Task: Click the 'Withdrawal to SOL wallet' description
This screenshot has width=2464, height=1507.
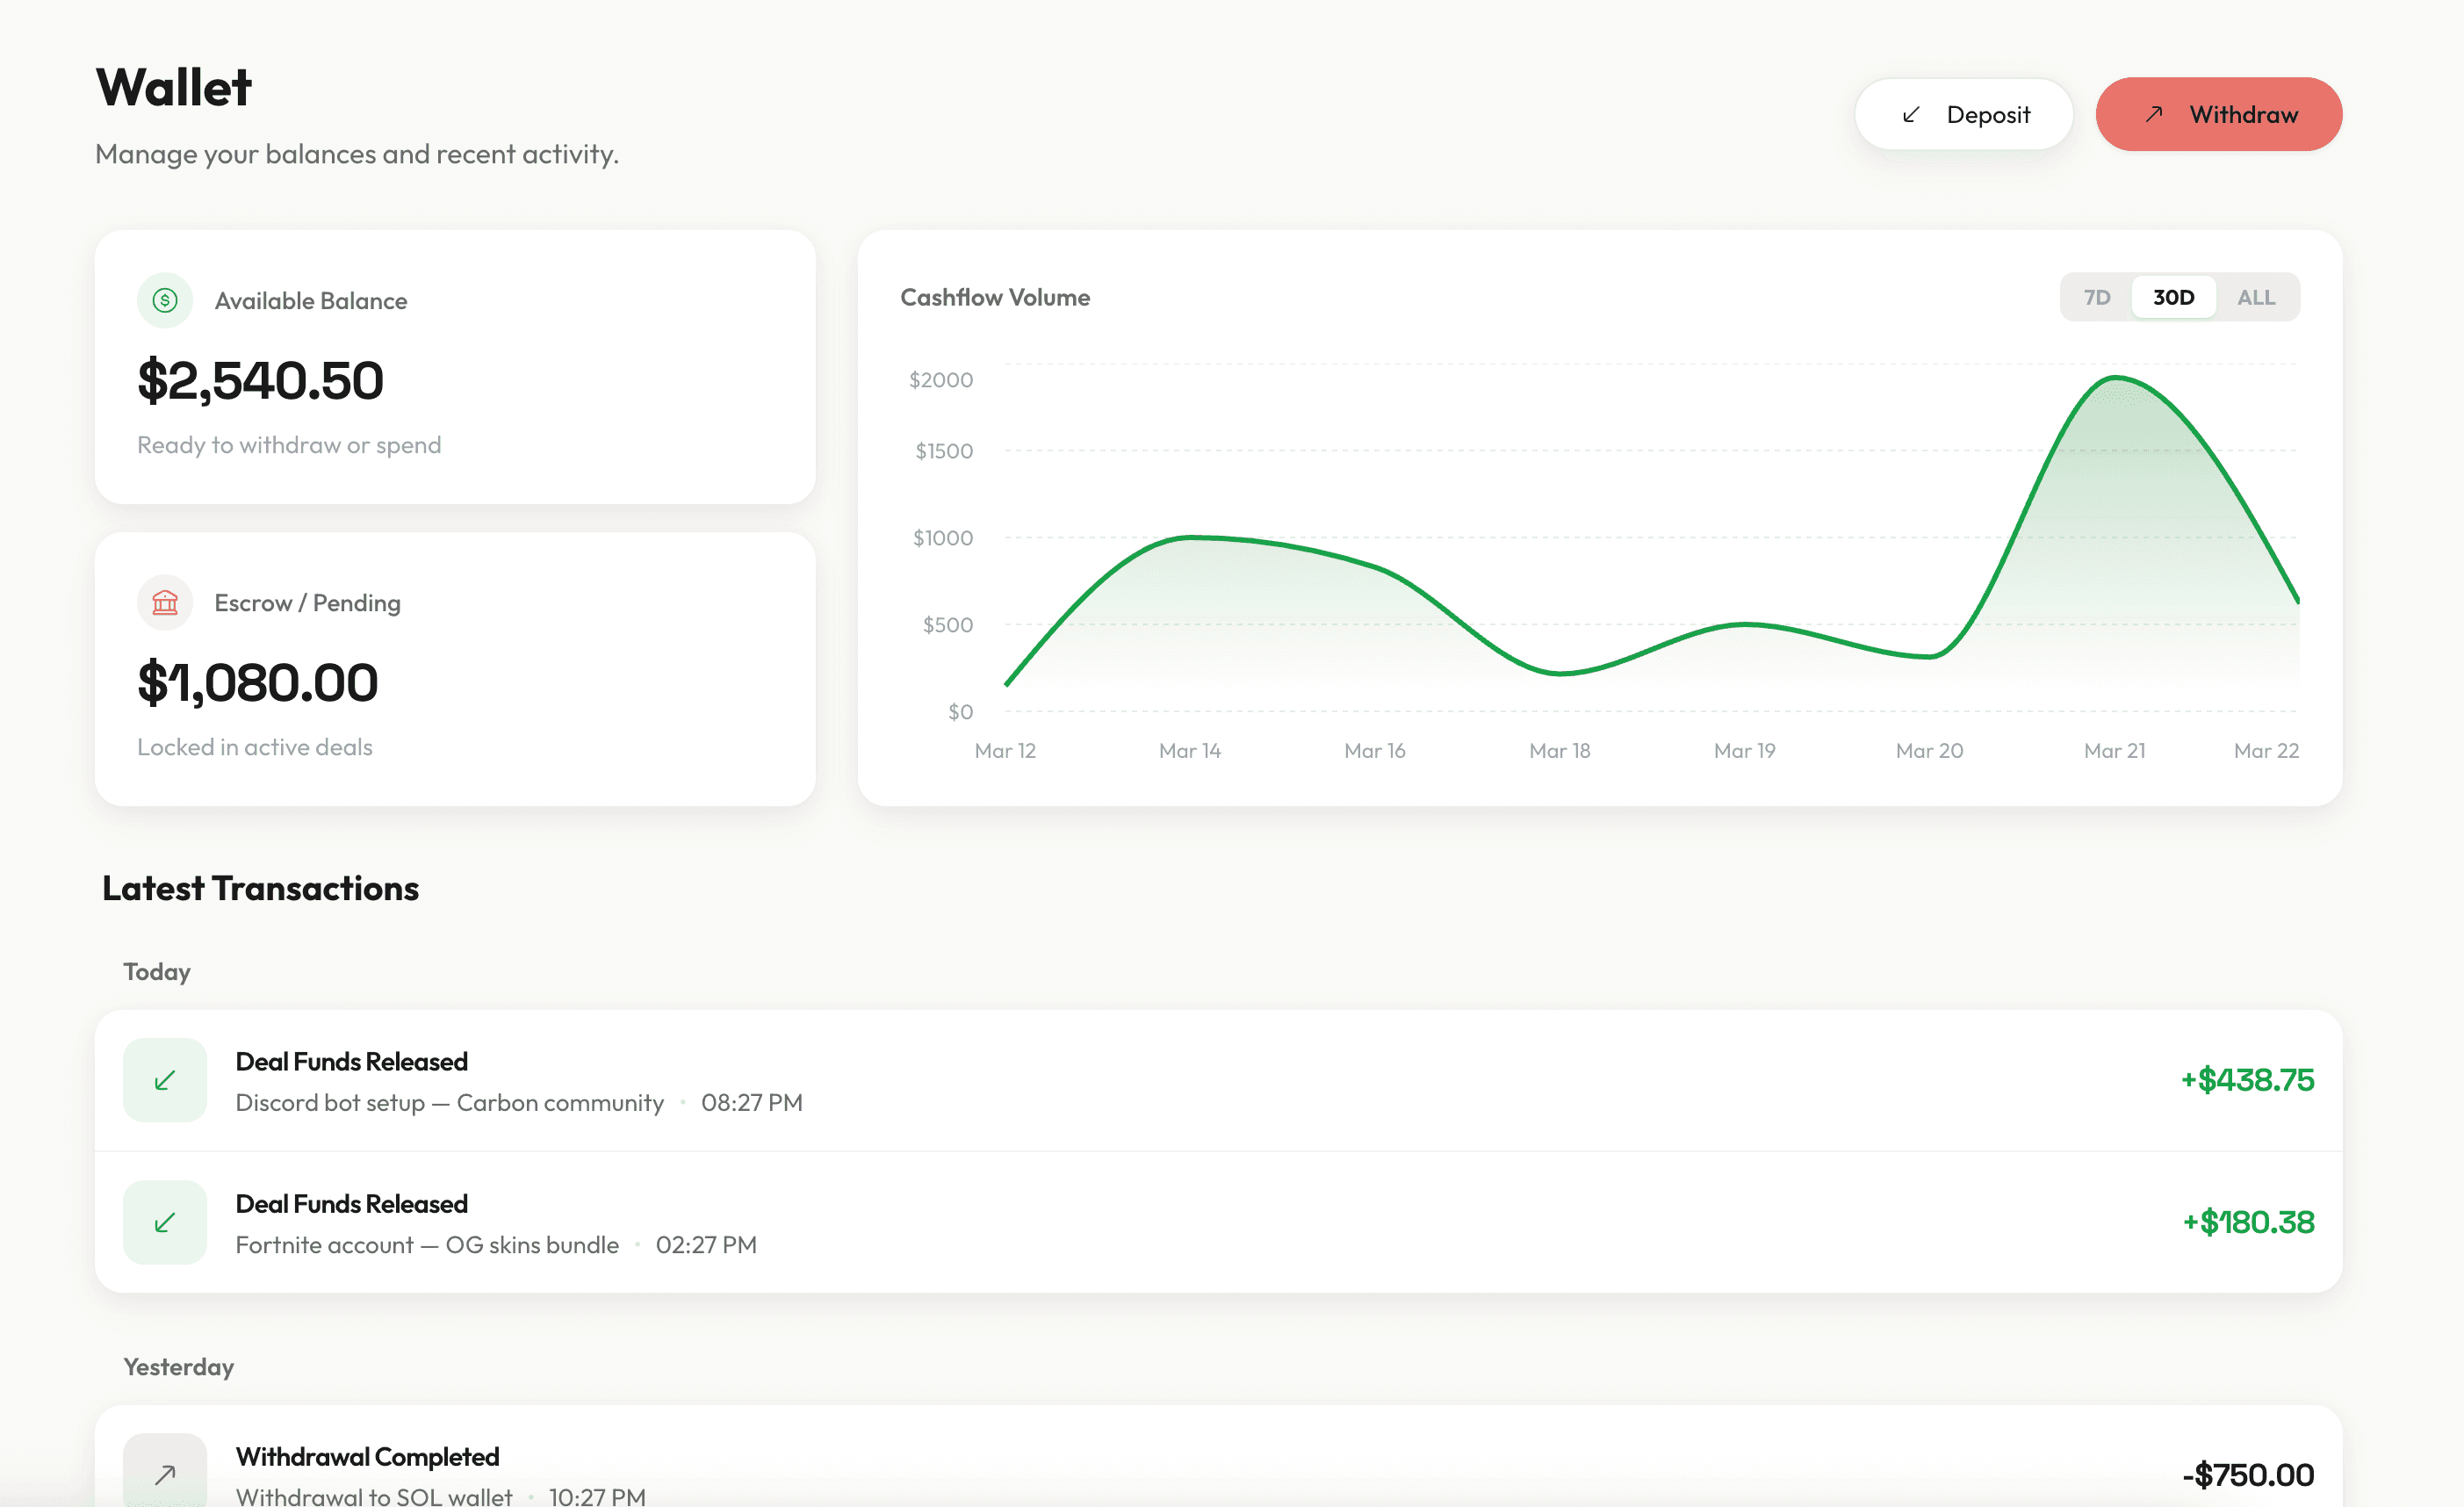Action: pos(374,1497)
